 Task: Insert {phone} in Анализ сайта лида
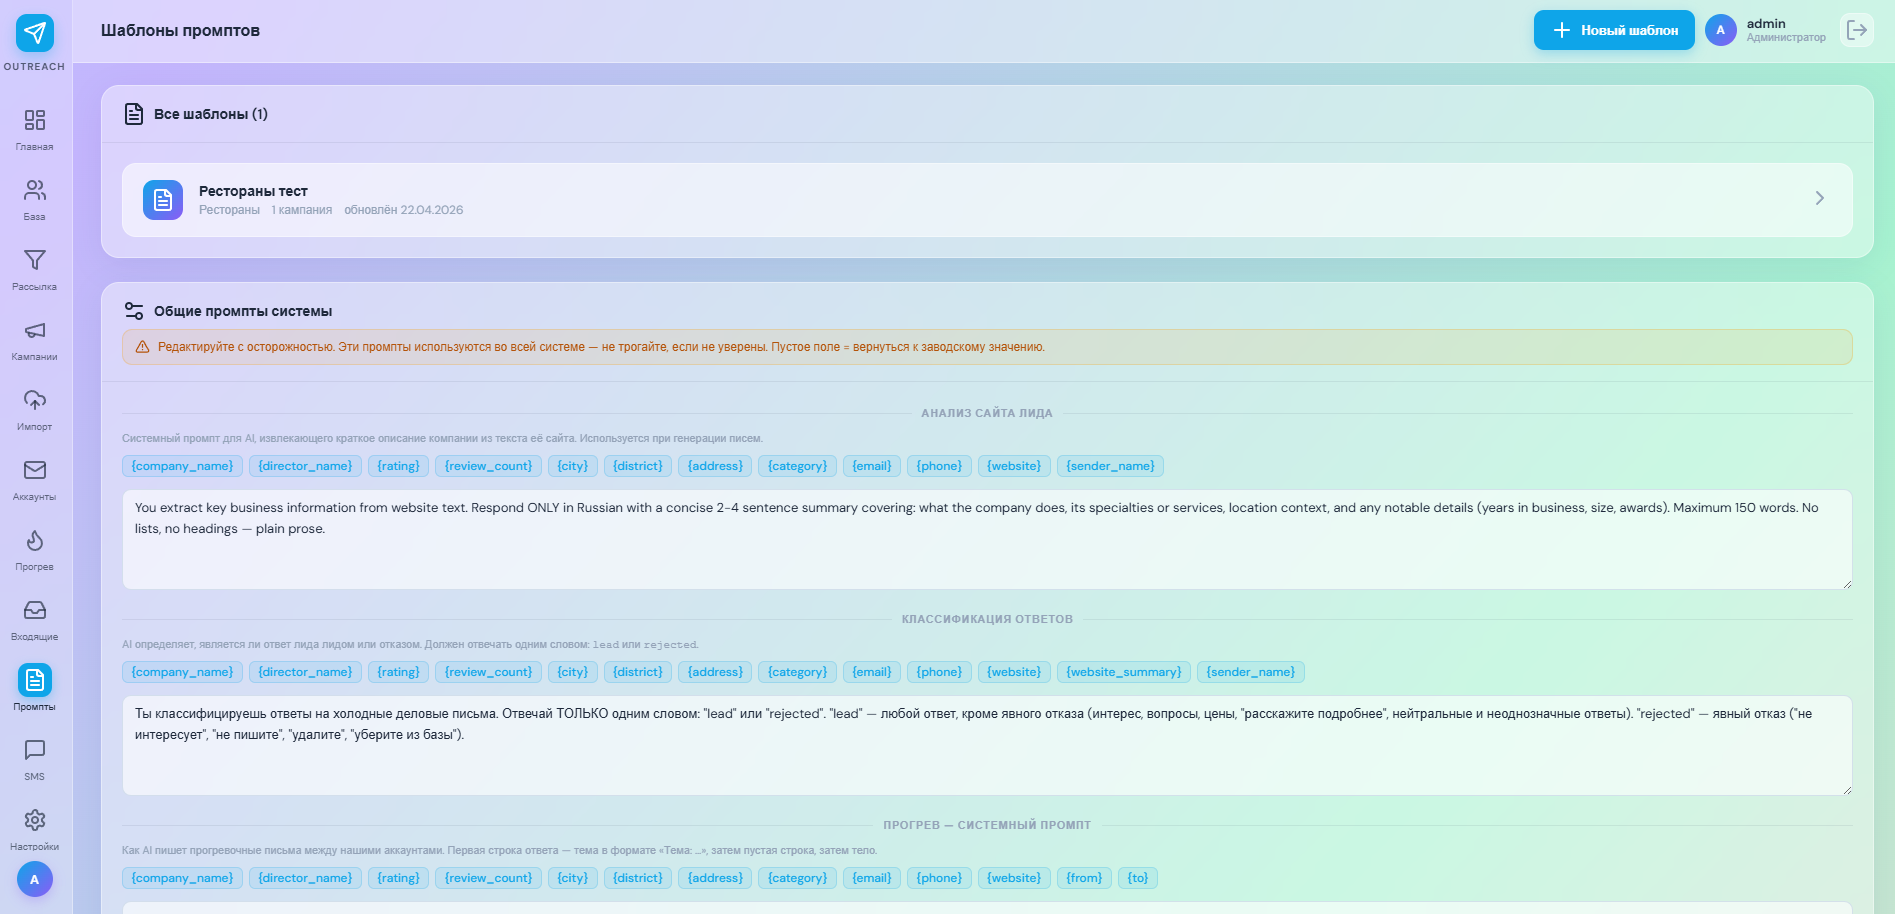[x=939, y=466]
